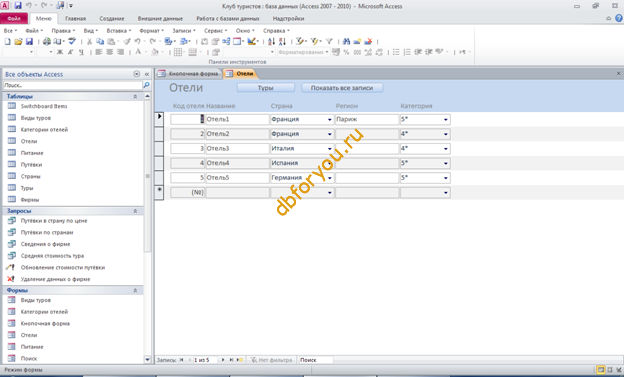Viewport: 624px width, 377px height.
Task: Select the record selector for Отель2 row
Action: coord(159,134)
